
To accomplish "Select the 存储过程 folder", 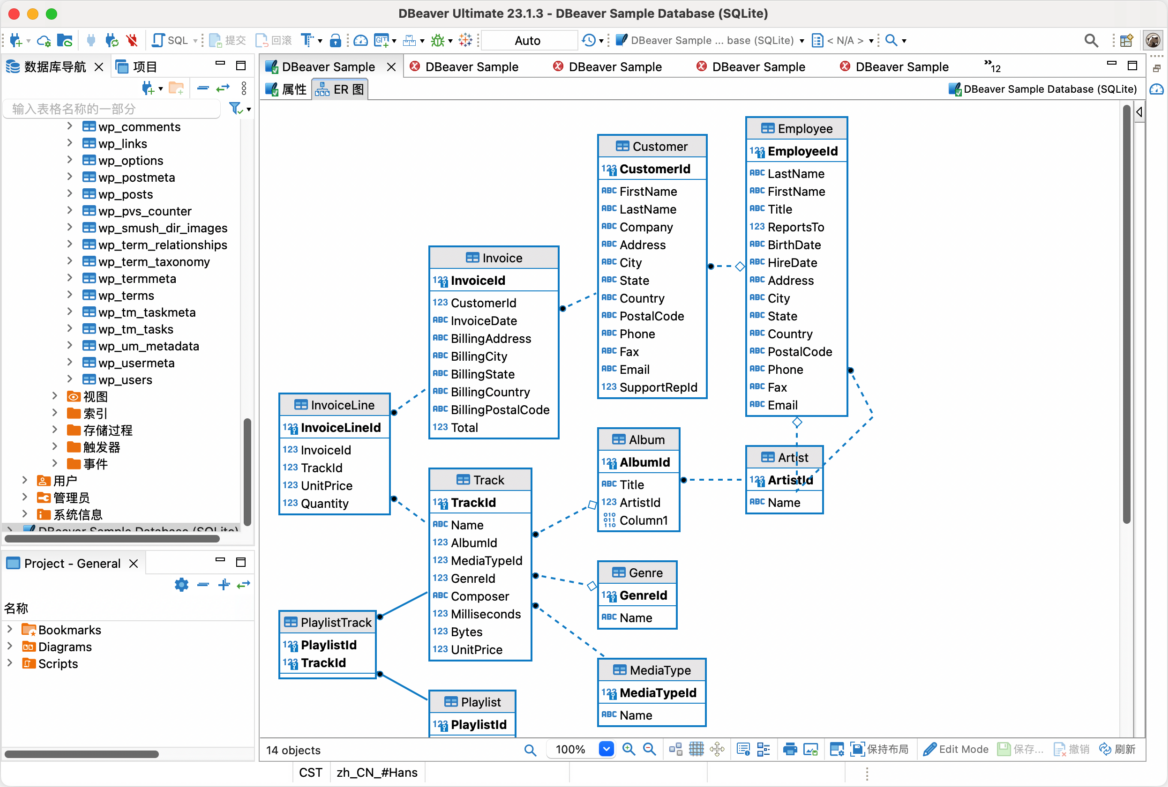I will point(107,430).
